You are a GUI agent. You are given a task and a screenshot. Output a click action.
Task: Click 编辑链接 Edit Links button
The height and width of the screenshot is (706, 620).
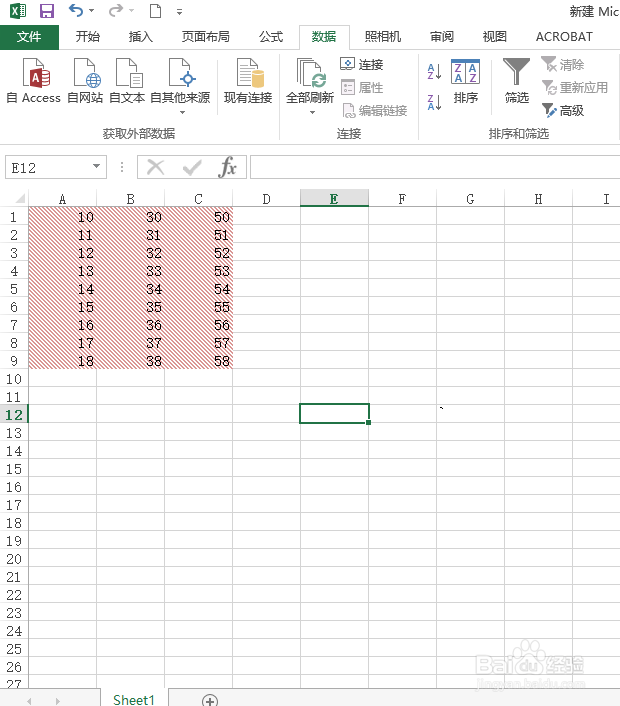[x=375, y=110]
